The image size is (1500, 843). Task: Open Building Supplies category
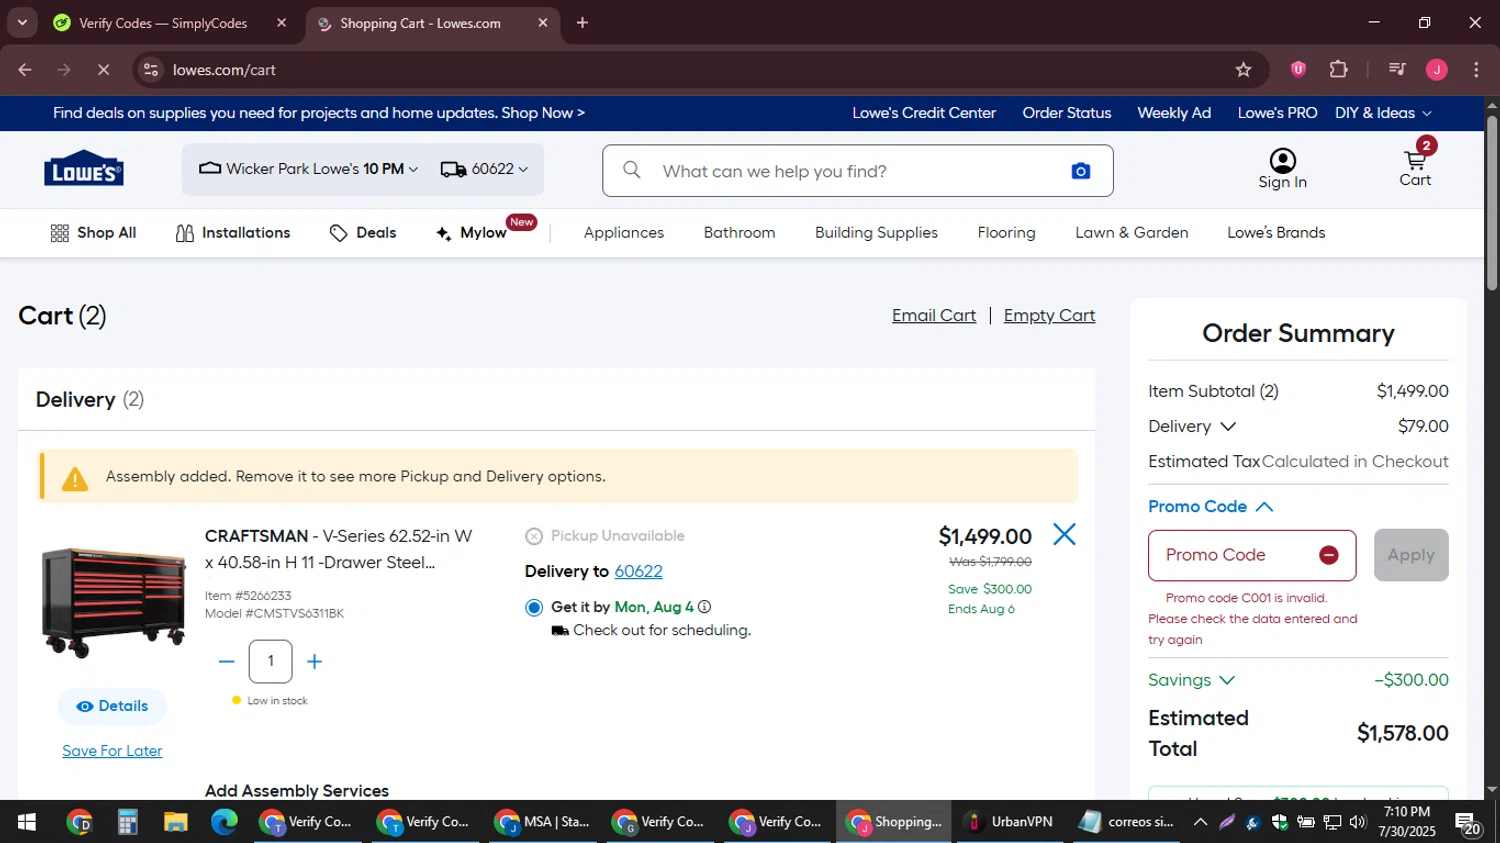pos(876,233)
